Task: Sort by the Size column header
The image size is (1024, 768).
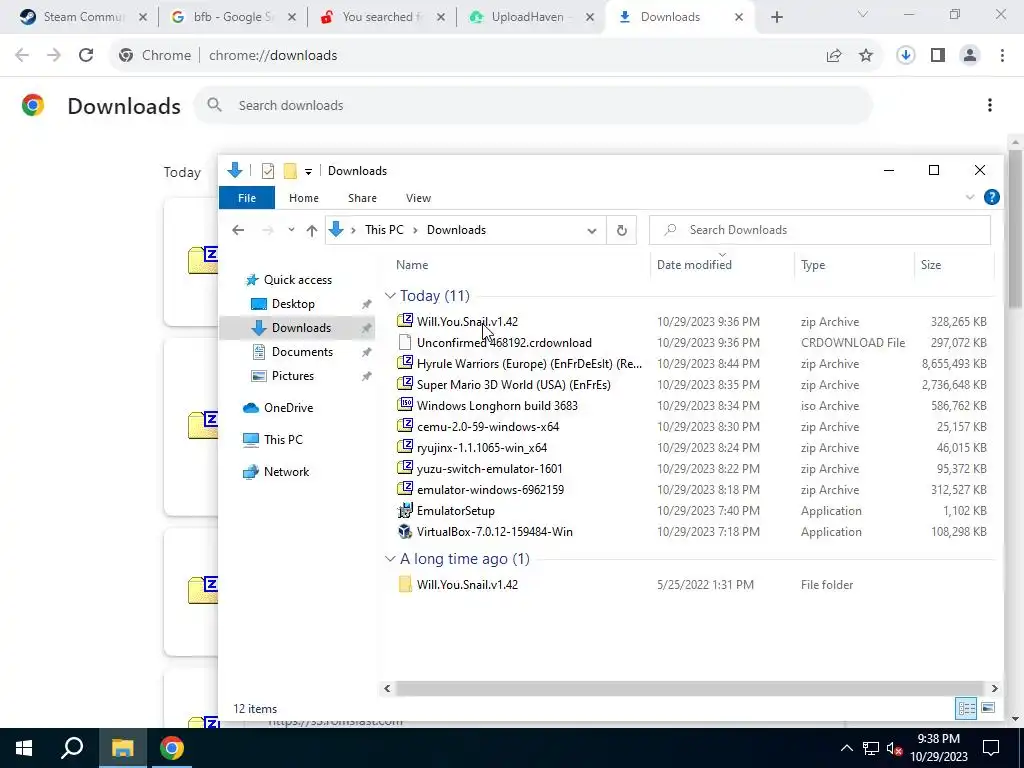Action: coord(931,265)
